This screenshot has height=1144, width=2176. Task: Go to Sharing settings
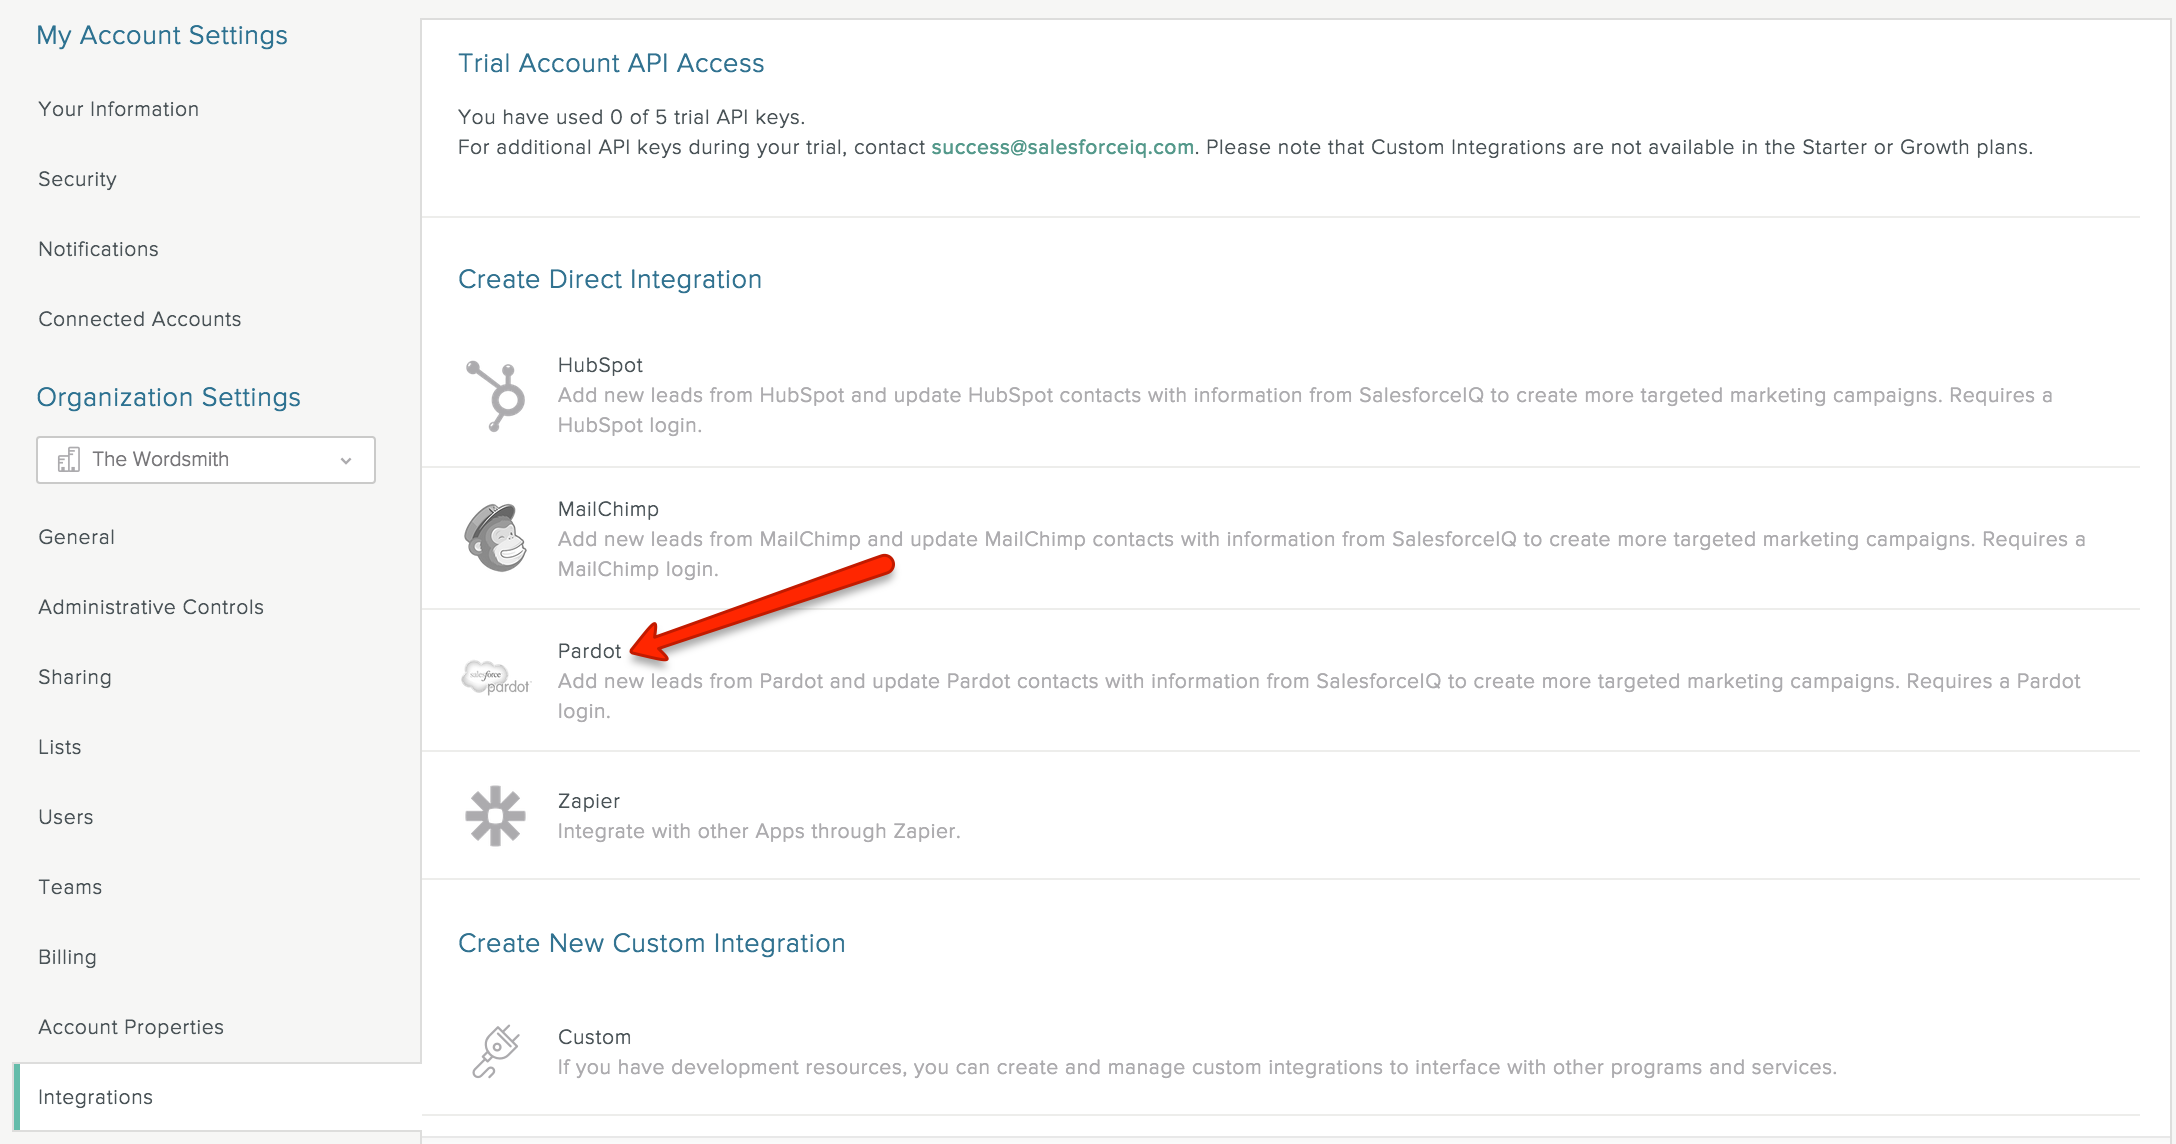click(75, 677)
